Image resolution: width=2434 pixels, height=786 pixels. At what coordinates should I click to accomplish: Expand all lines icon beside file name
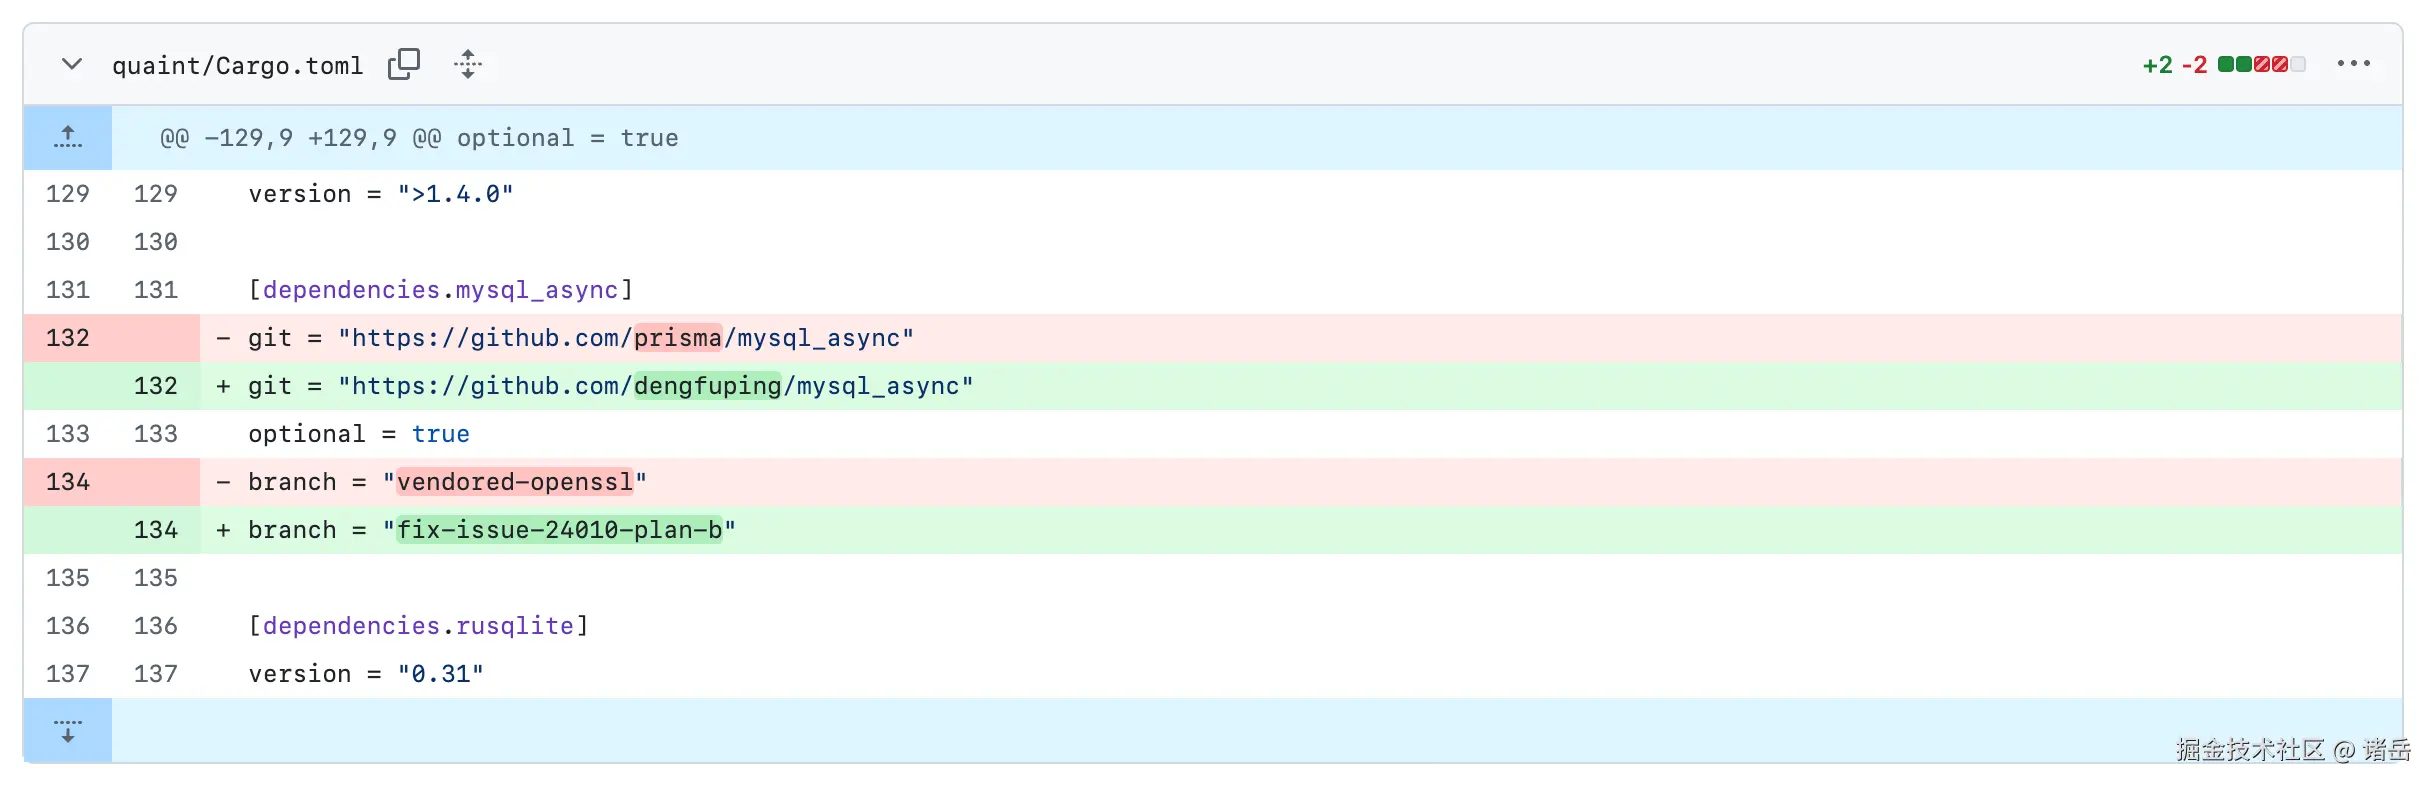tap(467, 64)
